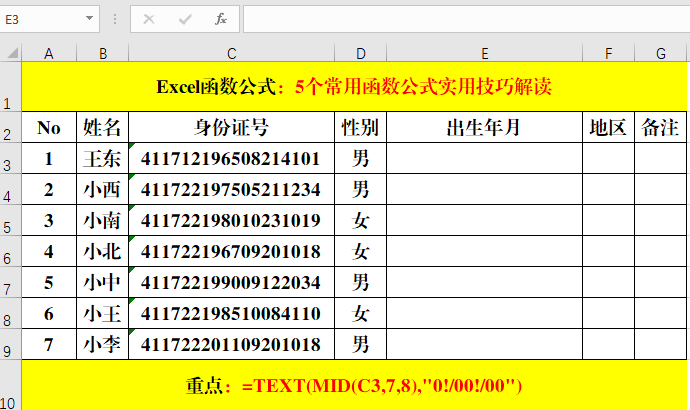
Task: Click the '姓名' header cell
Action: click(103, 127)
